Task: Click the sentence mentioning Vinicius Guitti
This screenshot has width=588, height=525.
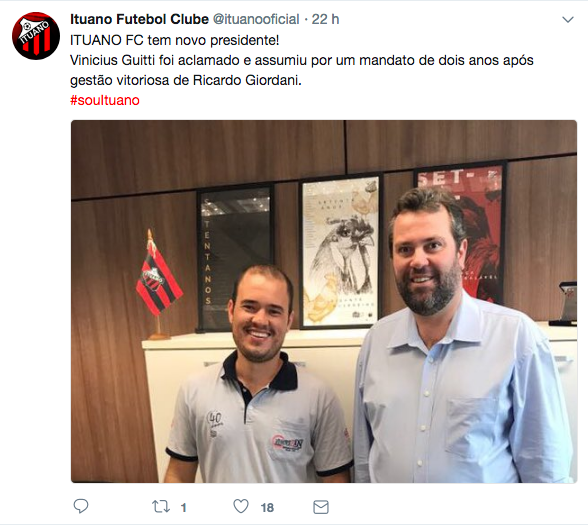Action: coord(302,70)
